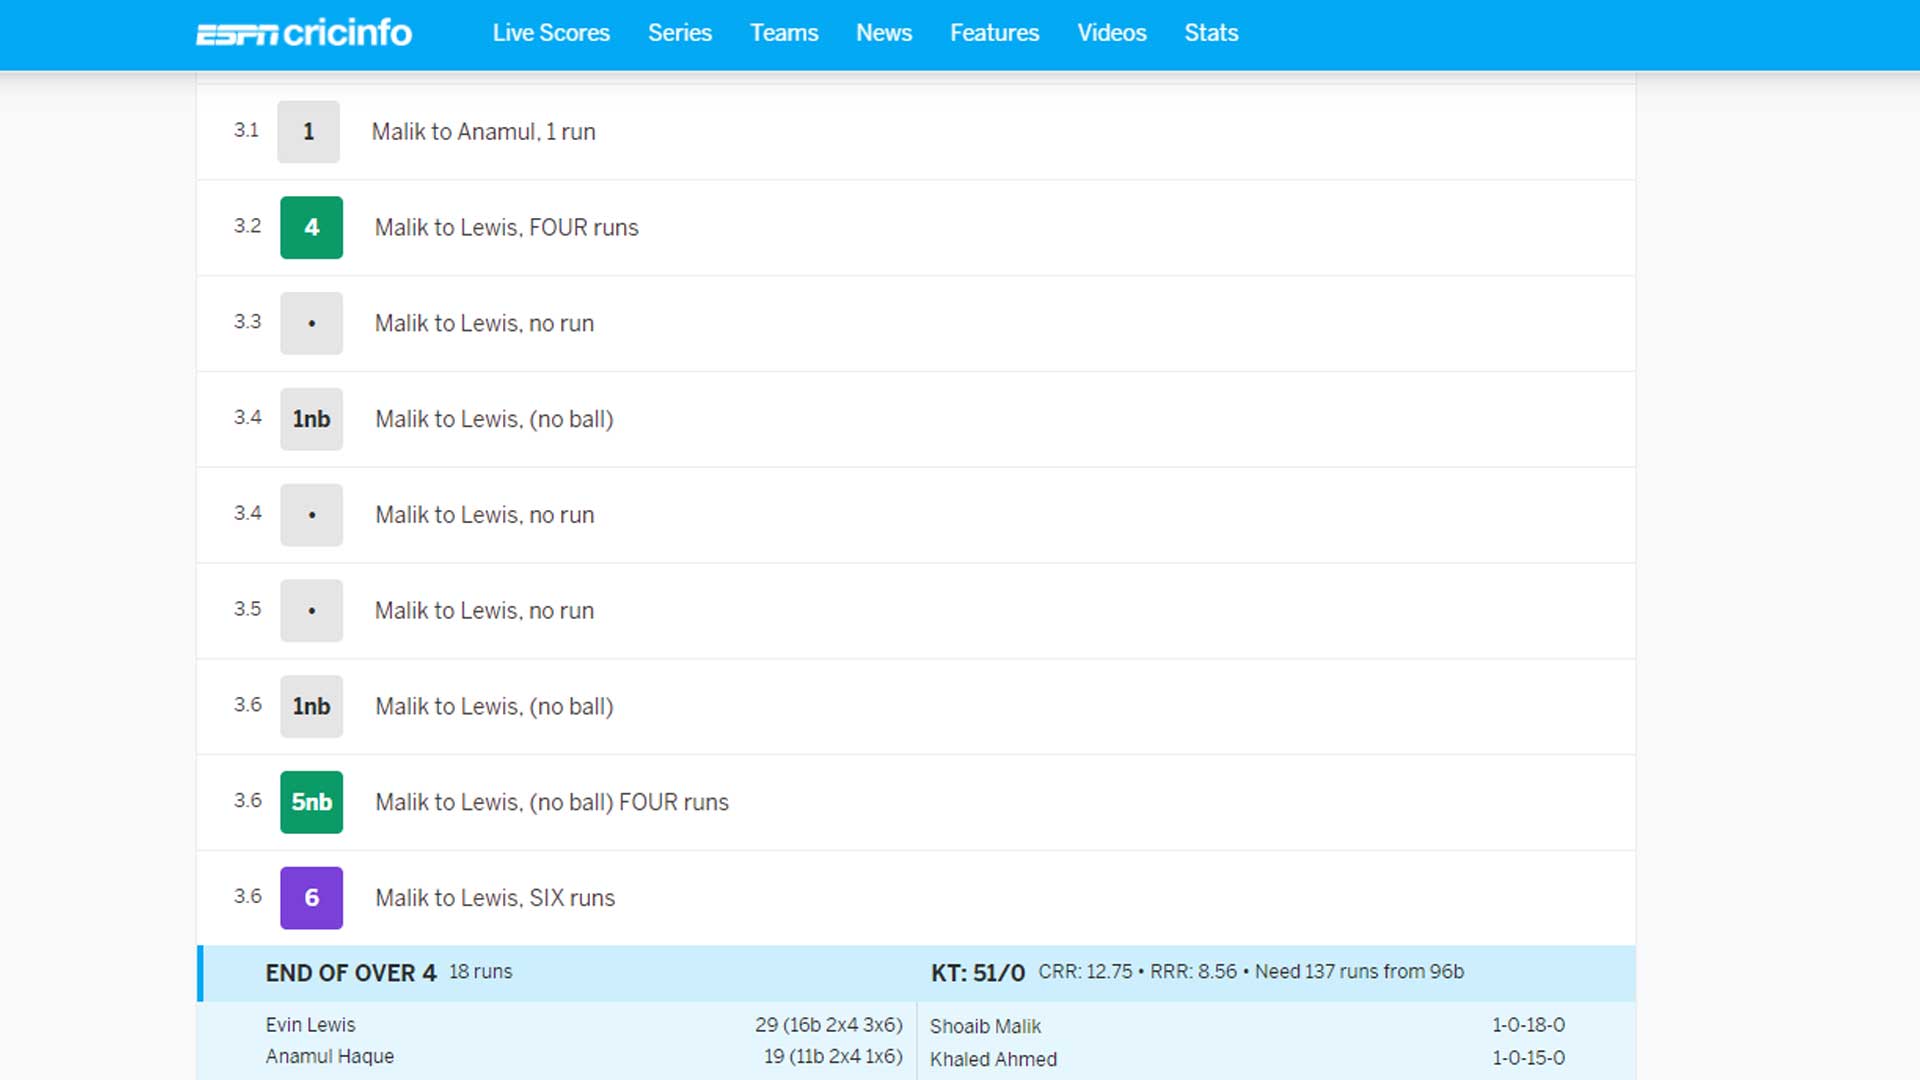Click the END OF OVER 4 heading

(351, 973)
